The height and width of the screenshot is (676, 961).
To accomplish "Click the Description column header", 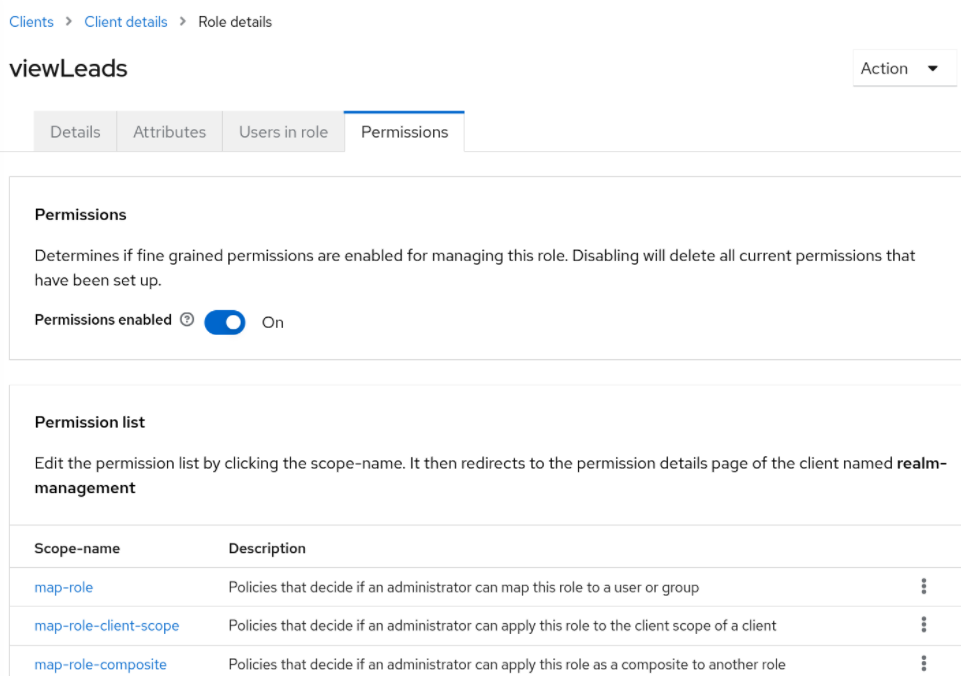I will tap(266, 548).
